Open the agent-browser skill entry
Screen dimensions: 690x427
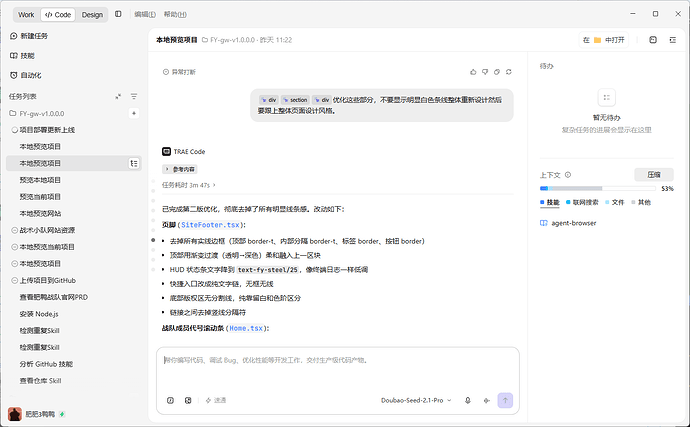[x=568, y=223]
